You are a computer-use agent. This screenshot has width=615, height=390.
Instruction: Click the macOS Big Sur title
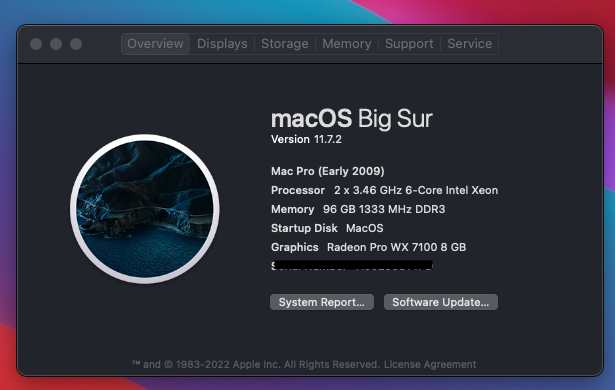pos(352,118)
